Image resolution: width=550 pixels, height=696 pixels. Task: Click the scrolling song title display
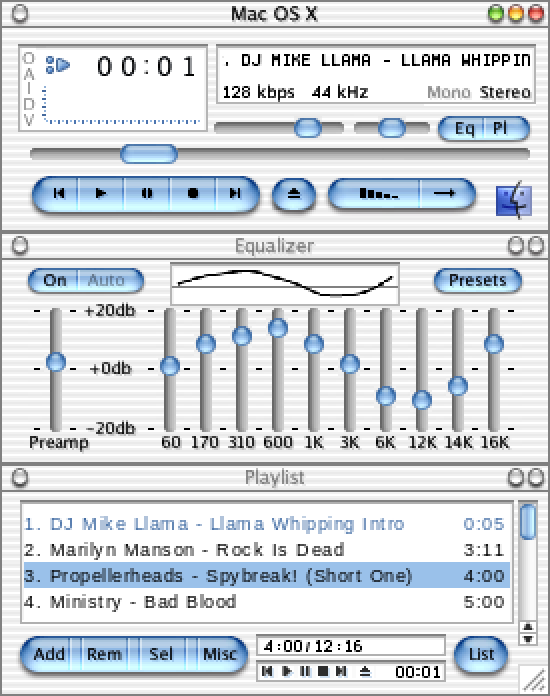(x=376, y=60)
